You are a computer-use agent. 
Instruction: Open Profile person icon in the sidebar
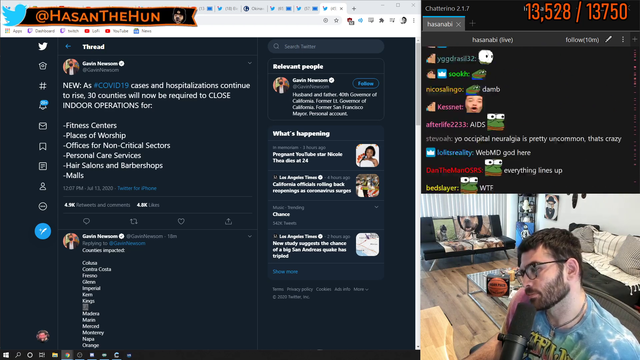pos(43,186)
